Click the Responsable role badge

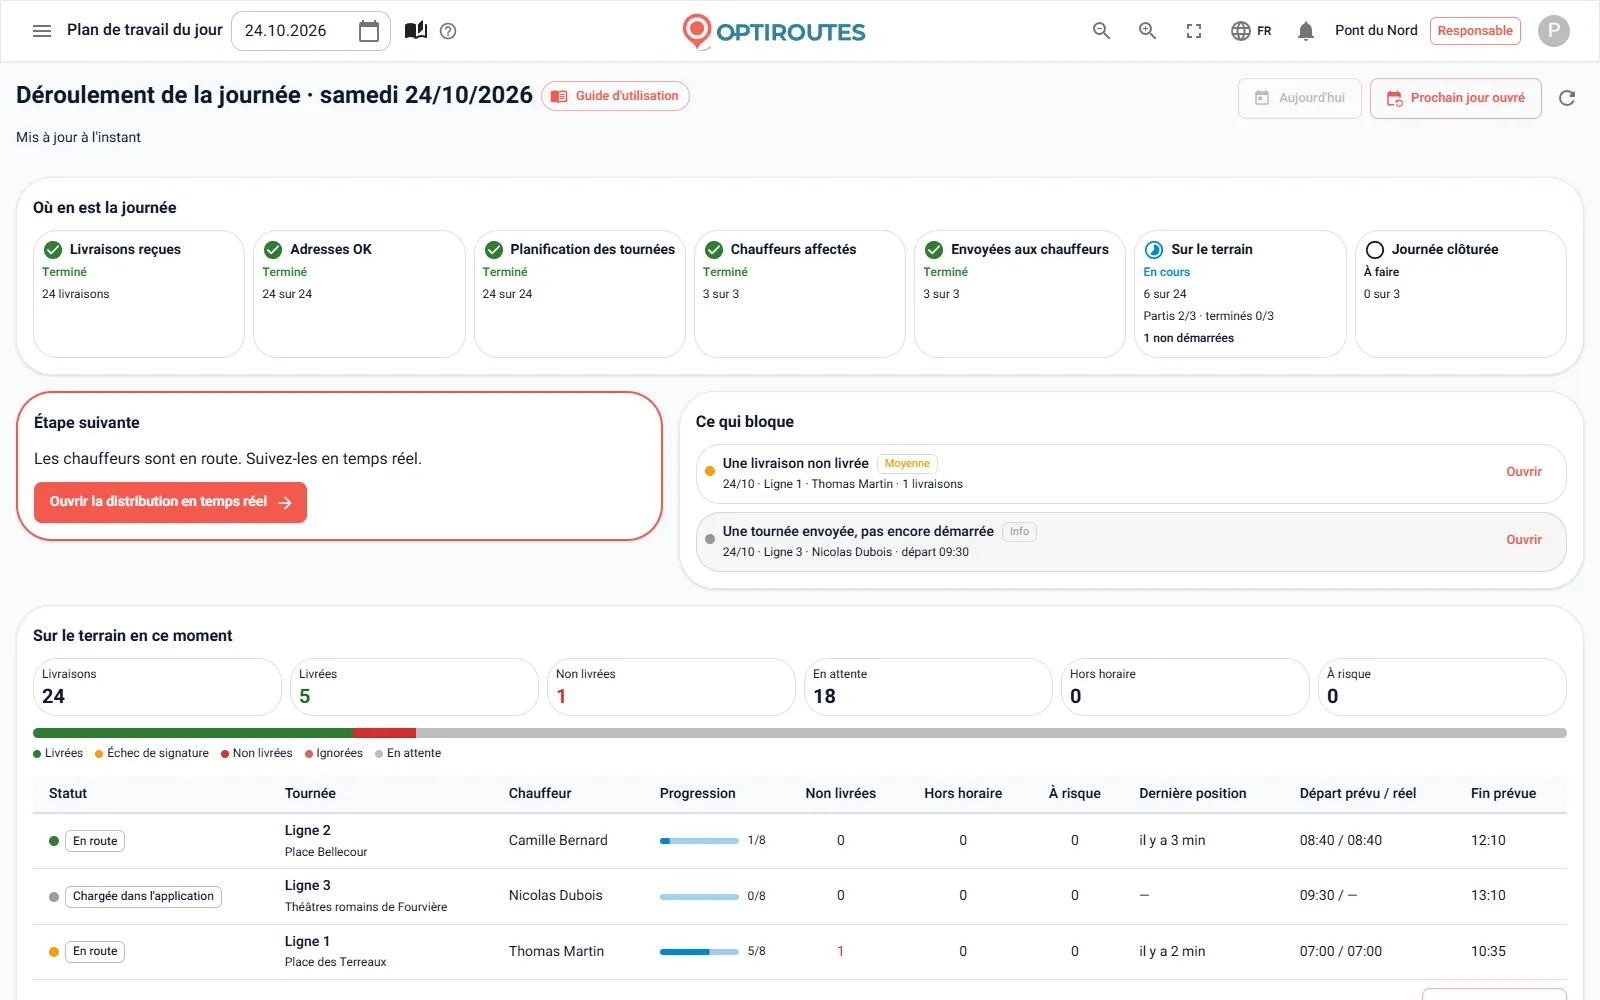click(x=1475, y=31)
